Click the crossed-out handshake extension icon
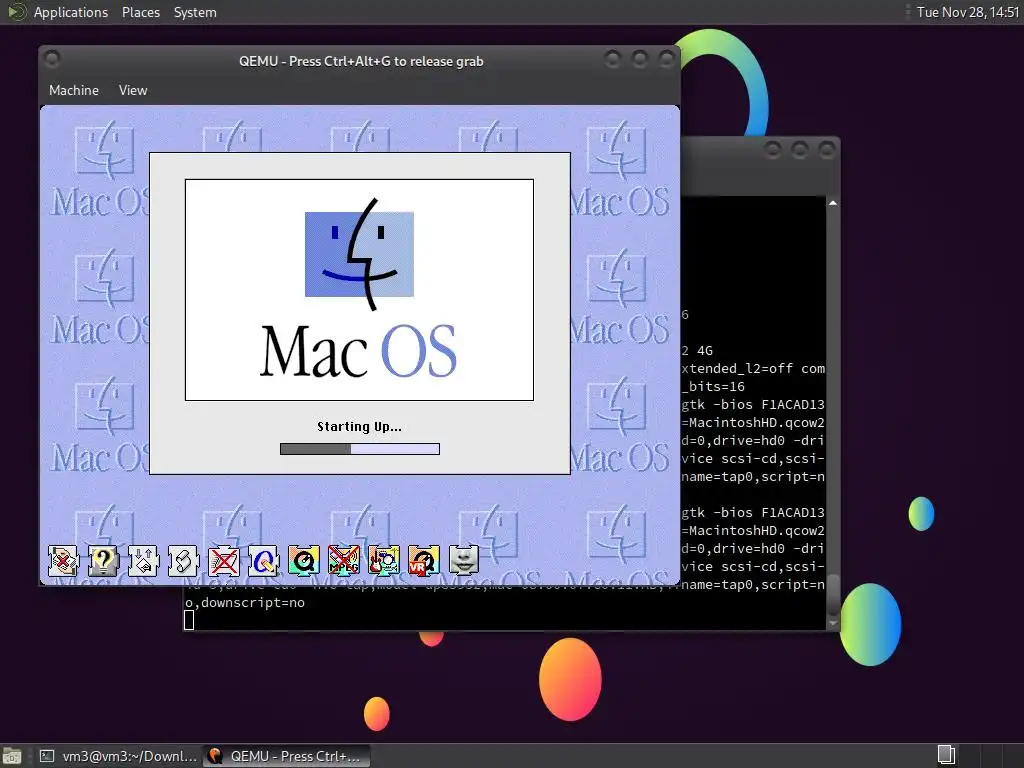The height and width of the screenshot is (768, 1024). 63,560
